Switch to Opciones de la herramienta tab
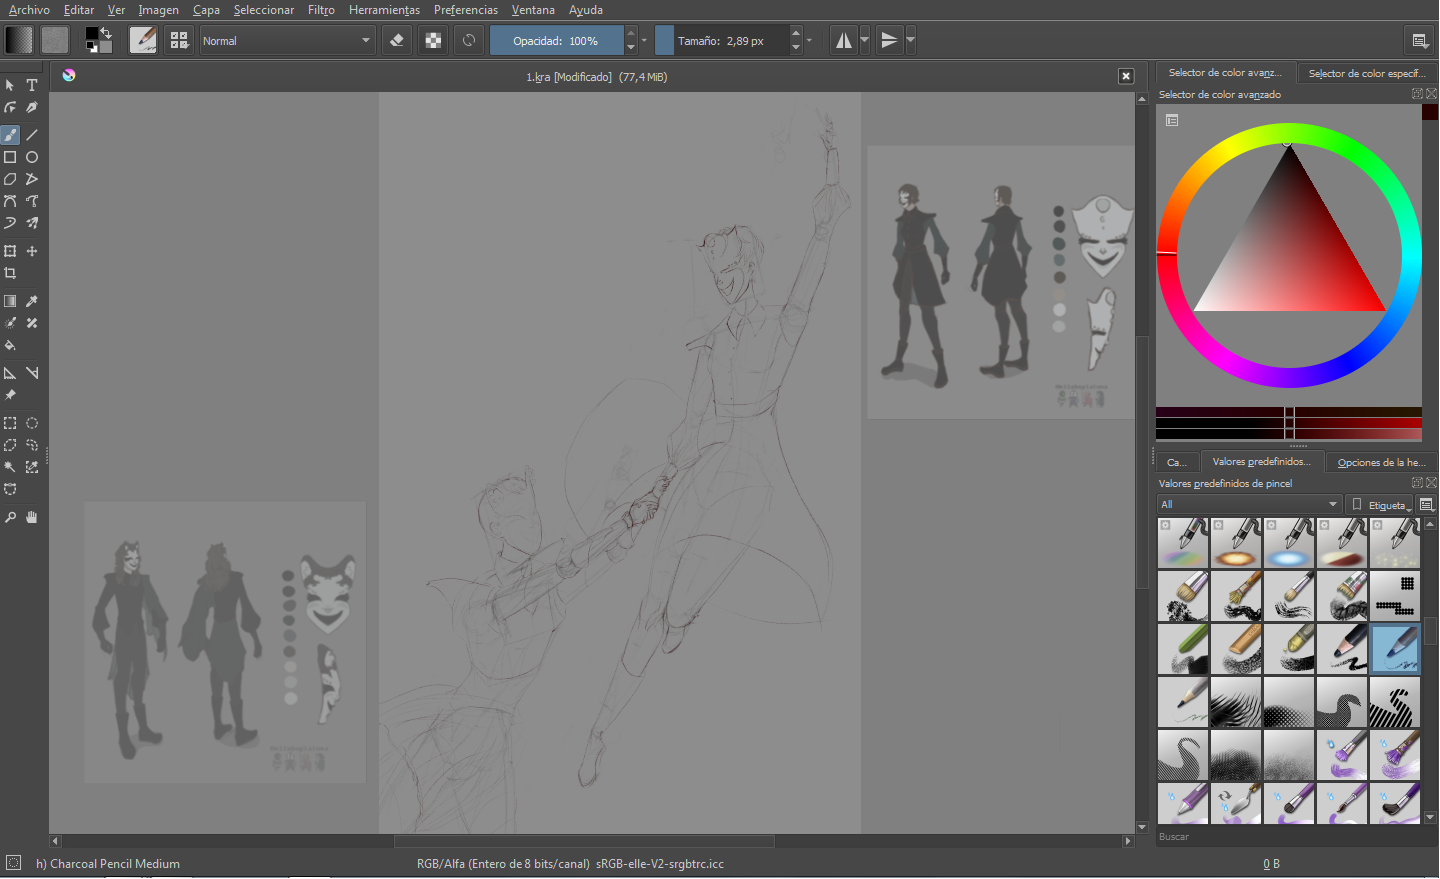The image size is (1440, 879). [1381, 462]
